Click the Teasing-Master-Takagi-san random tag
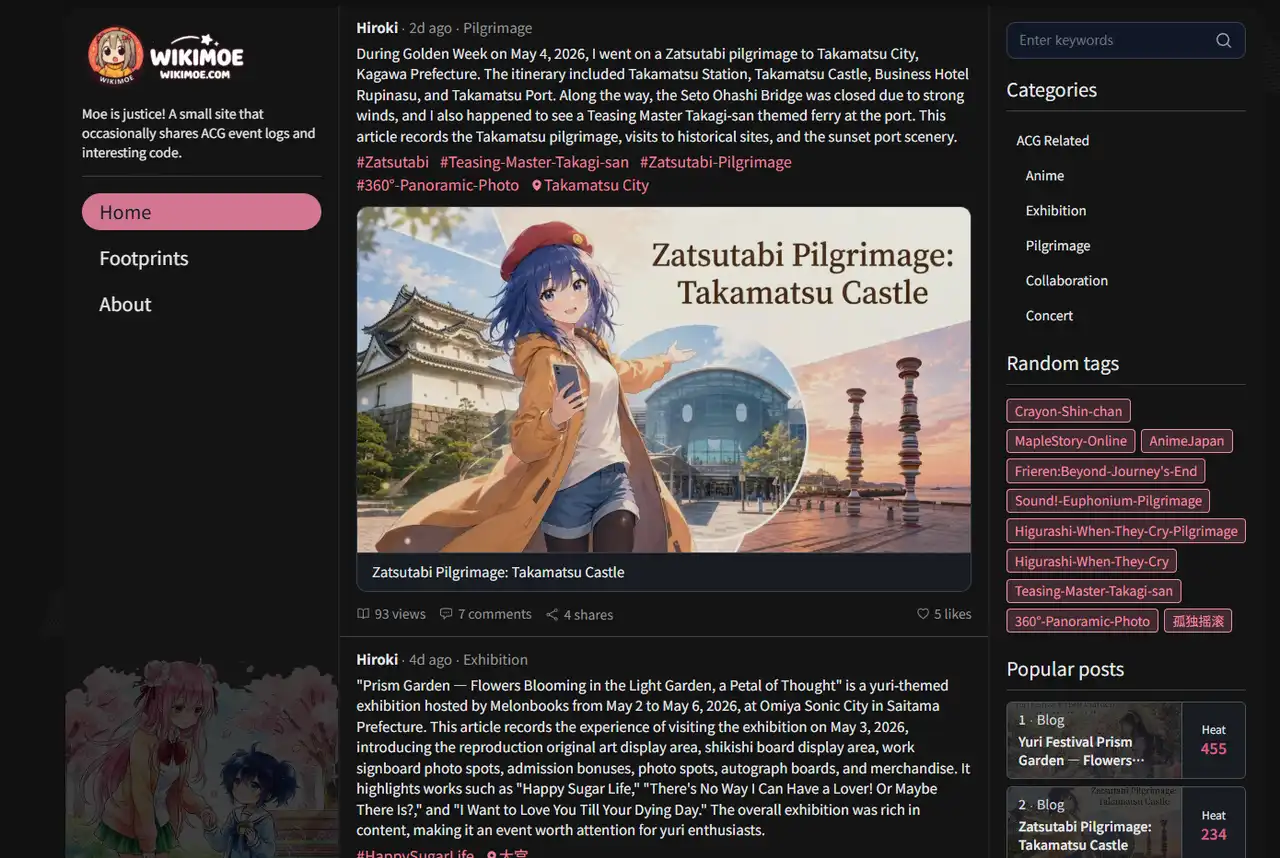 point(1094,591)
